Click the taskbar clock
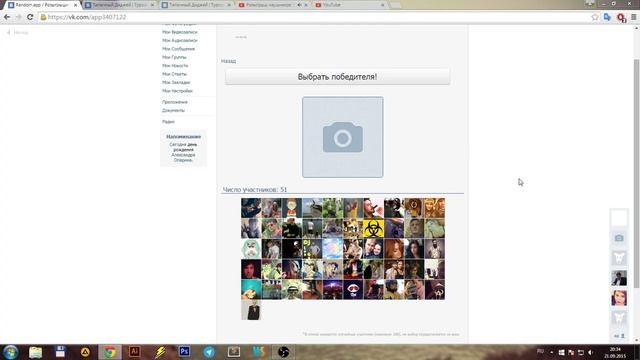 coord(615,352)
